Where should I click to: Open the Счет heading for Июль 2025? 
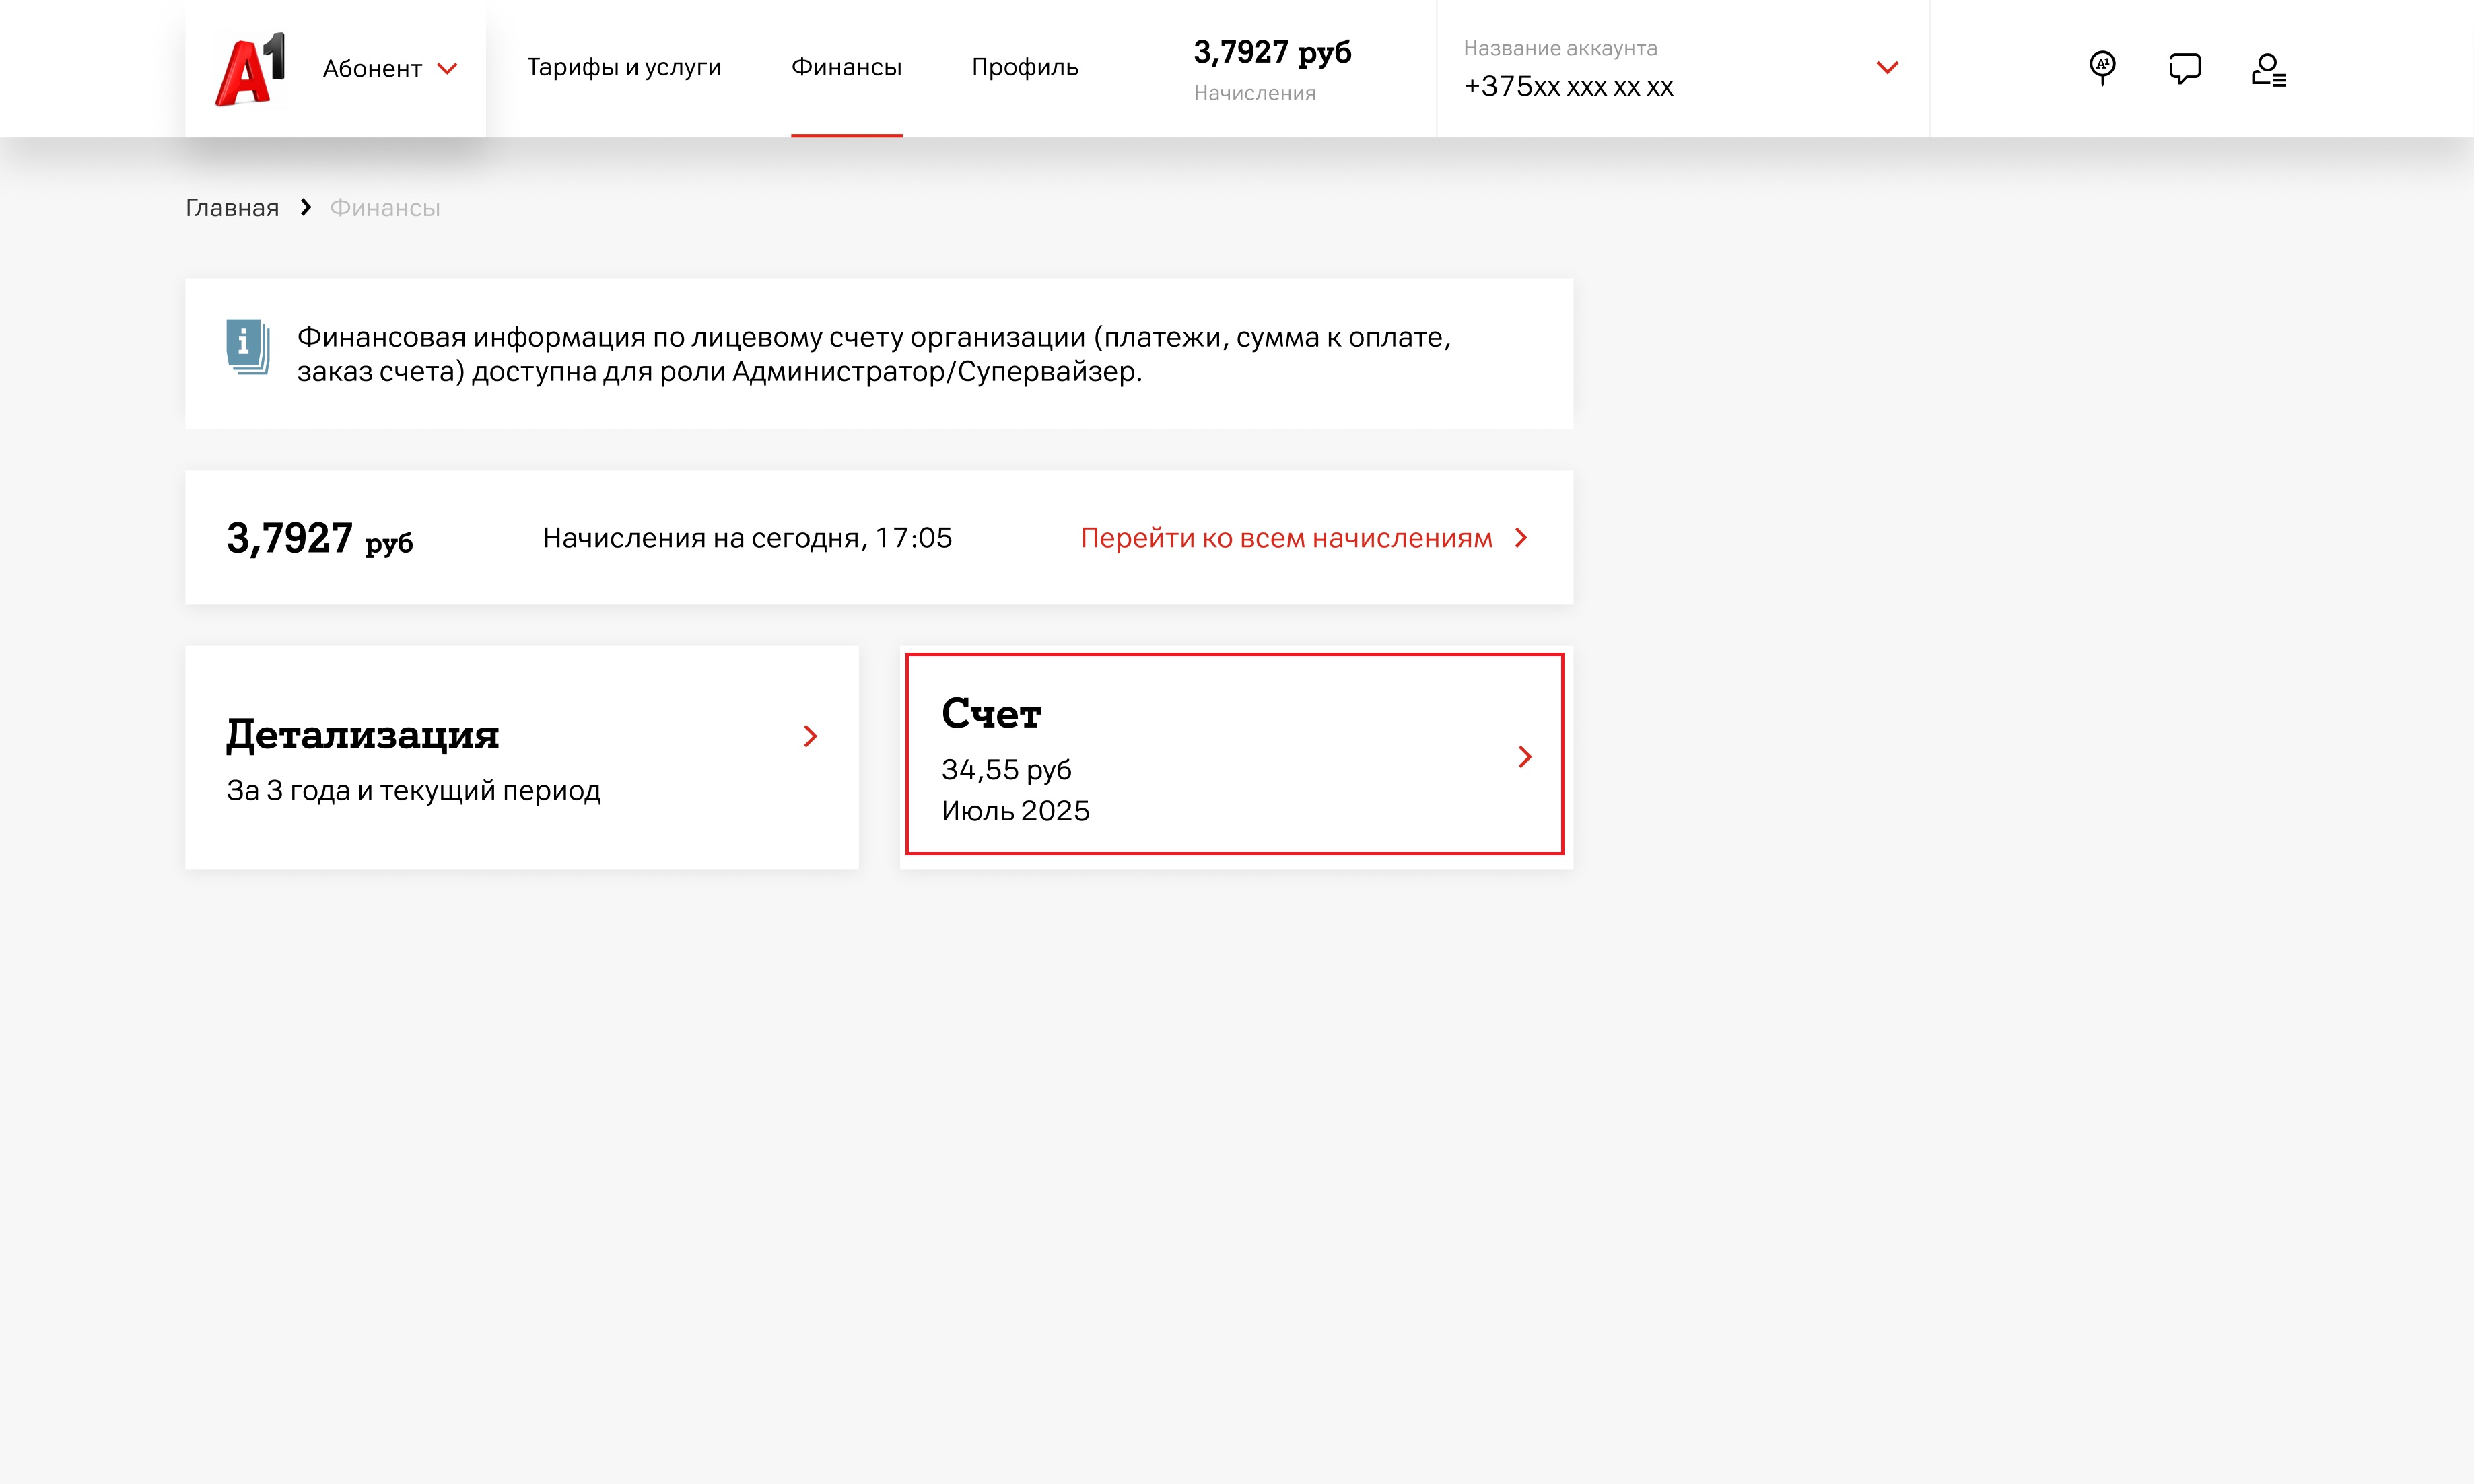(991, 714)
